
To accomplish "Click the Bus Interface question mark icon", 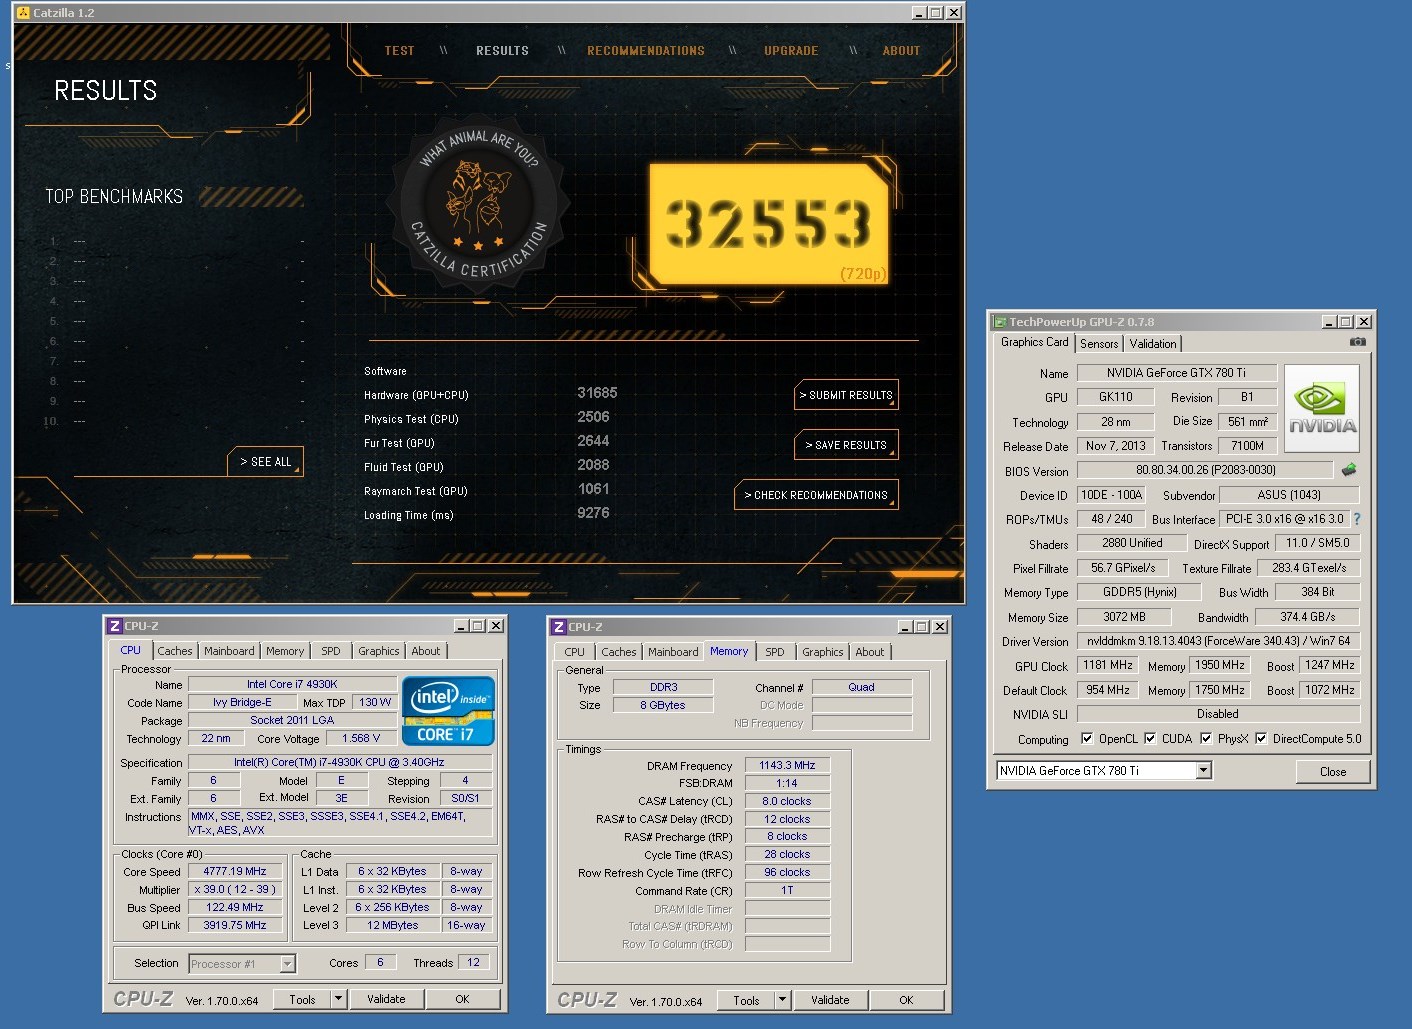I will click(x=1357, y=519).
